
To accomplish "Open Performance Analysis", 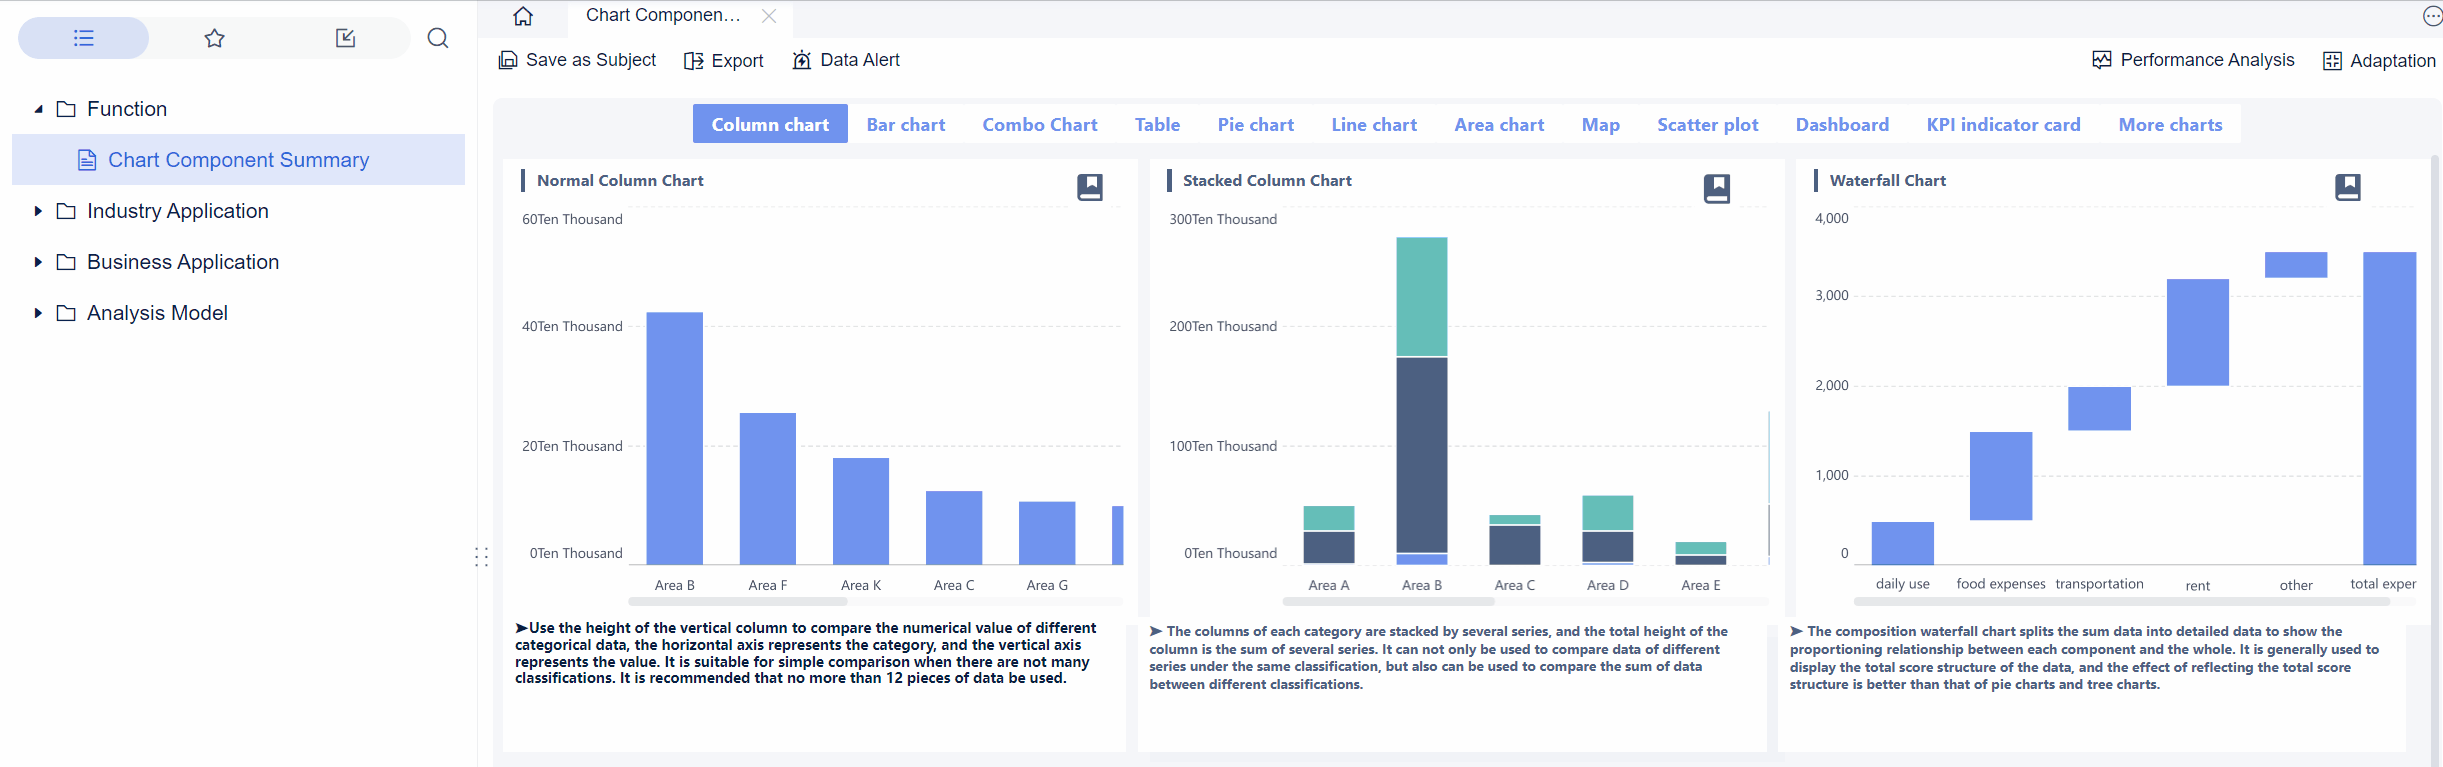I will tap(2193, 60).
